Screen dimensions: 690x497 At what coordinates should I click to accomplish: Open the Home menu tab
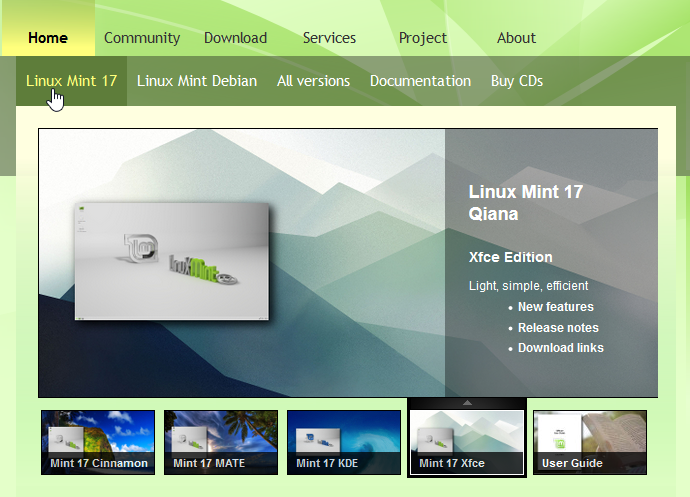coord(48,38)
